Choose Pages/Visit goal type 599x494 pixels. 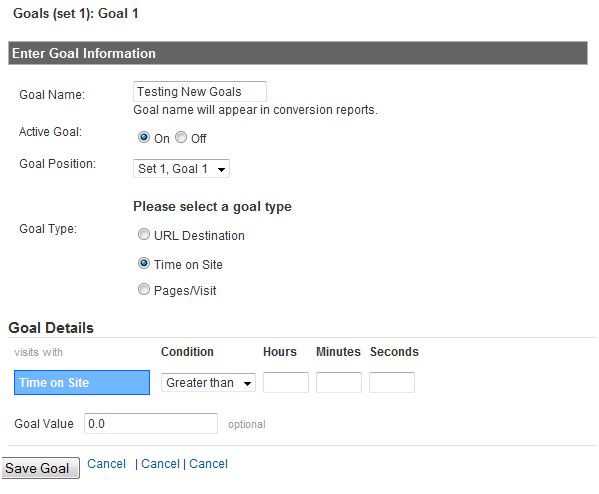(x=144, y=289)
